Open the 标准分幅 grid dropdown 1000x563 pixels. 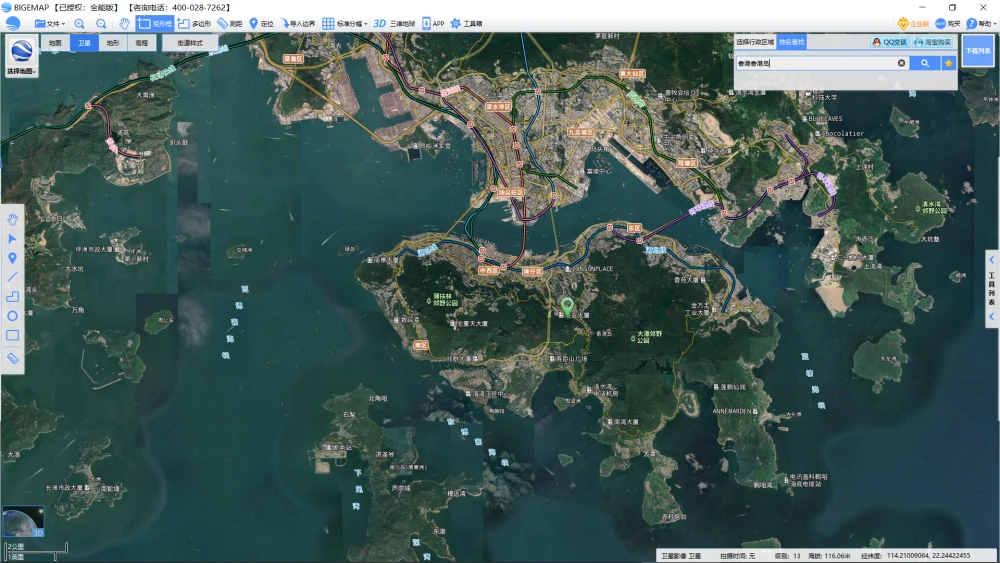345,24
